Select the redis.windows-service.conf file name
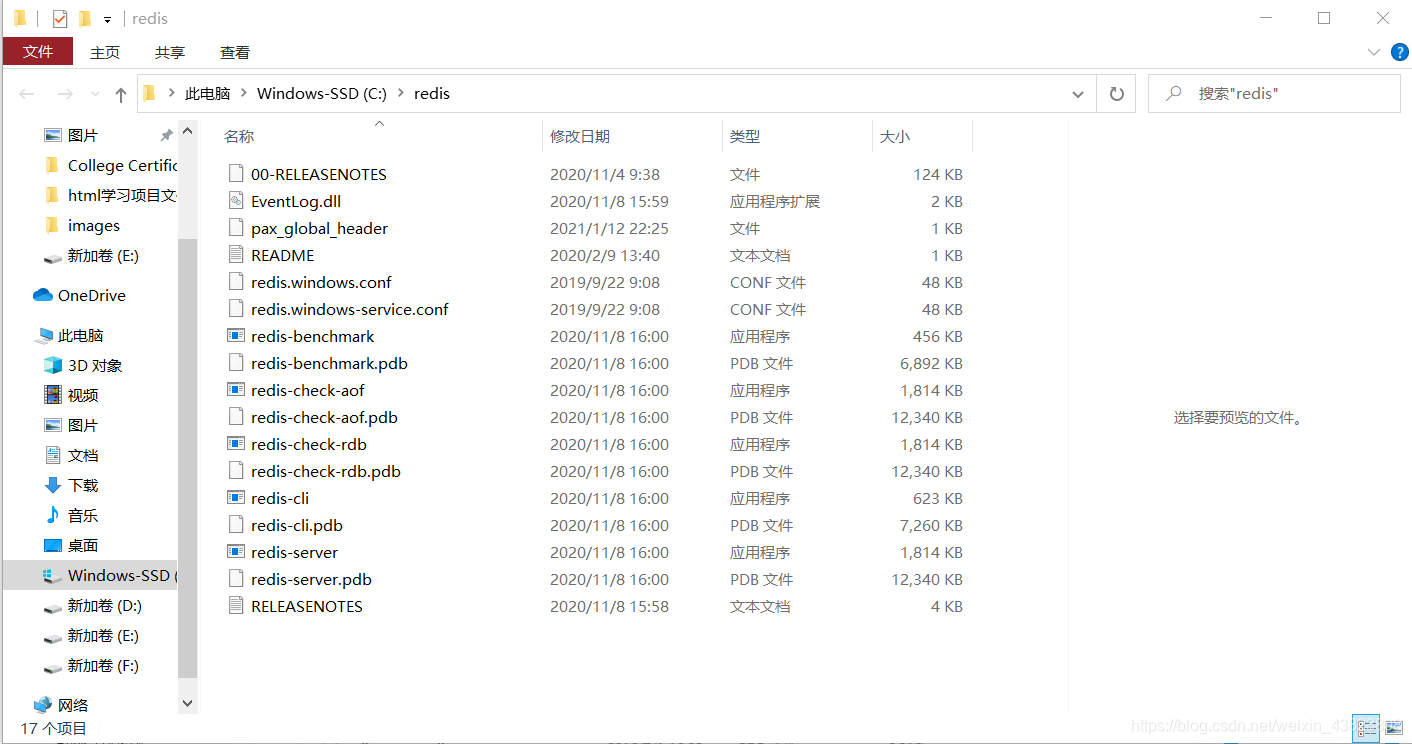The height and width of the screenshot is (744, 1412). pyautogui.click(x=349, y=309)
